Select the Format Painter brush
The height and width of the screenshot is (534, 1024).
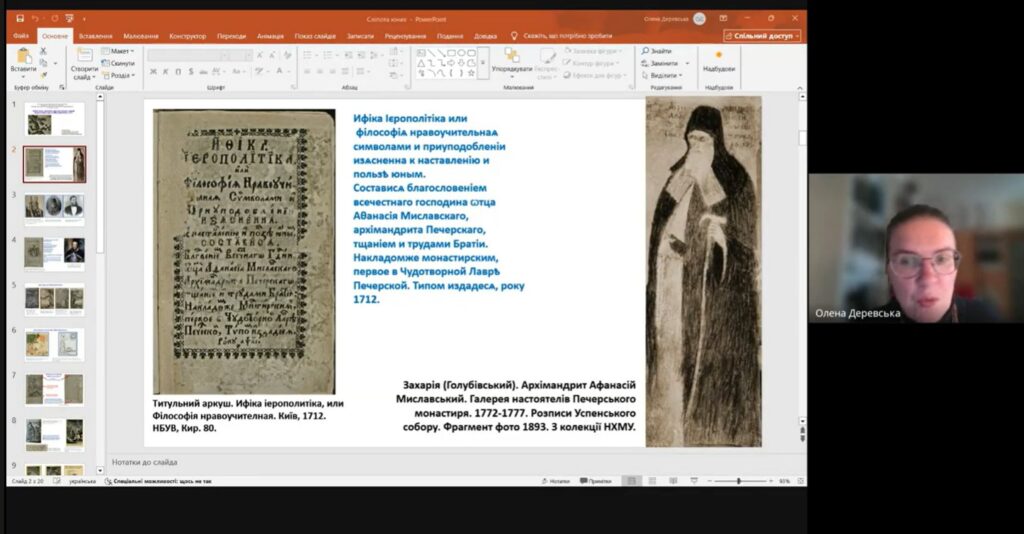(x=44, y=75)
